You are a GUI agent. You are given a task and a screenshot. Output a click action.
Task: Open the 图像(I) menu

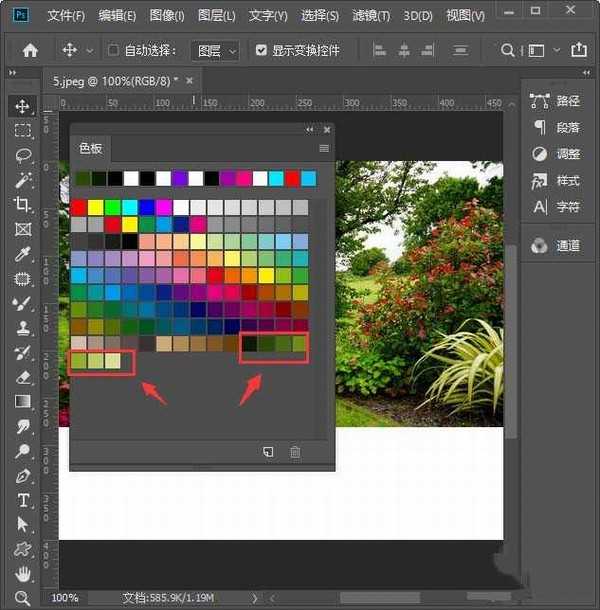point(168,16)
